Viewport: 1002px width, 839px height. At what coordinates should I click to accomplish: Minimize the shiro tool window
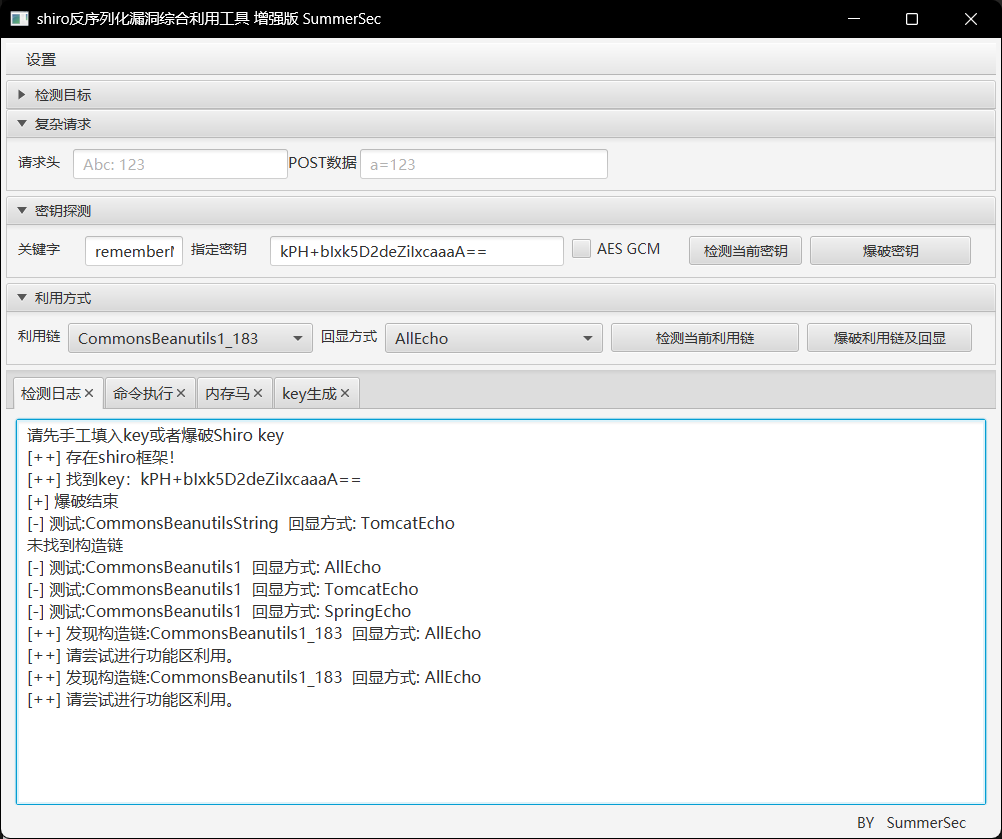pyautogui.click(x=854, y=19)
